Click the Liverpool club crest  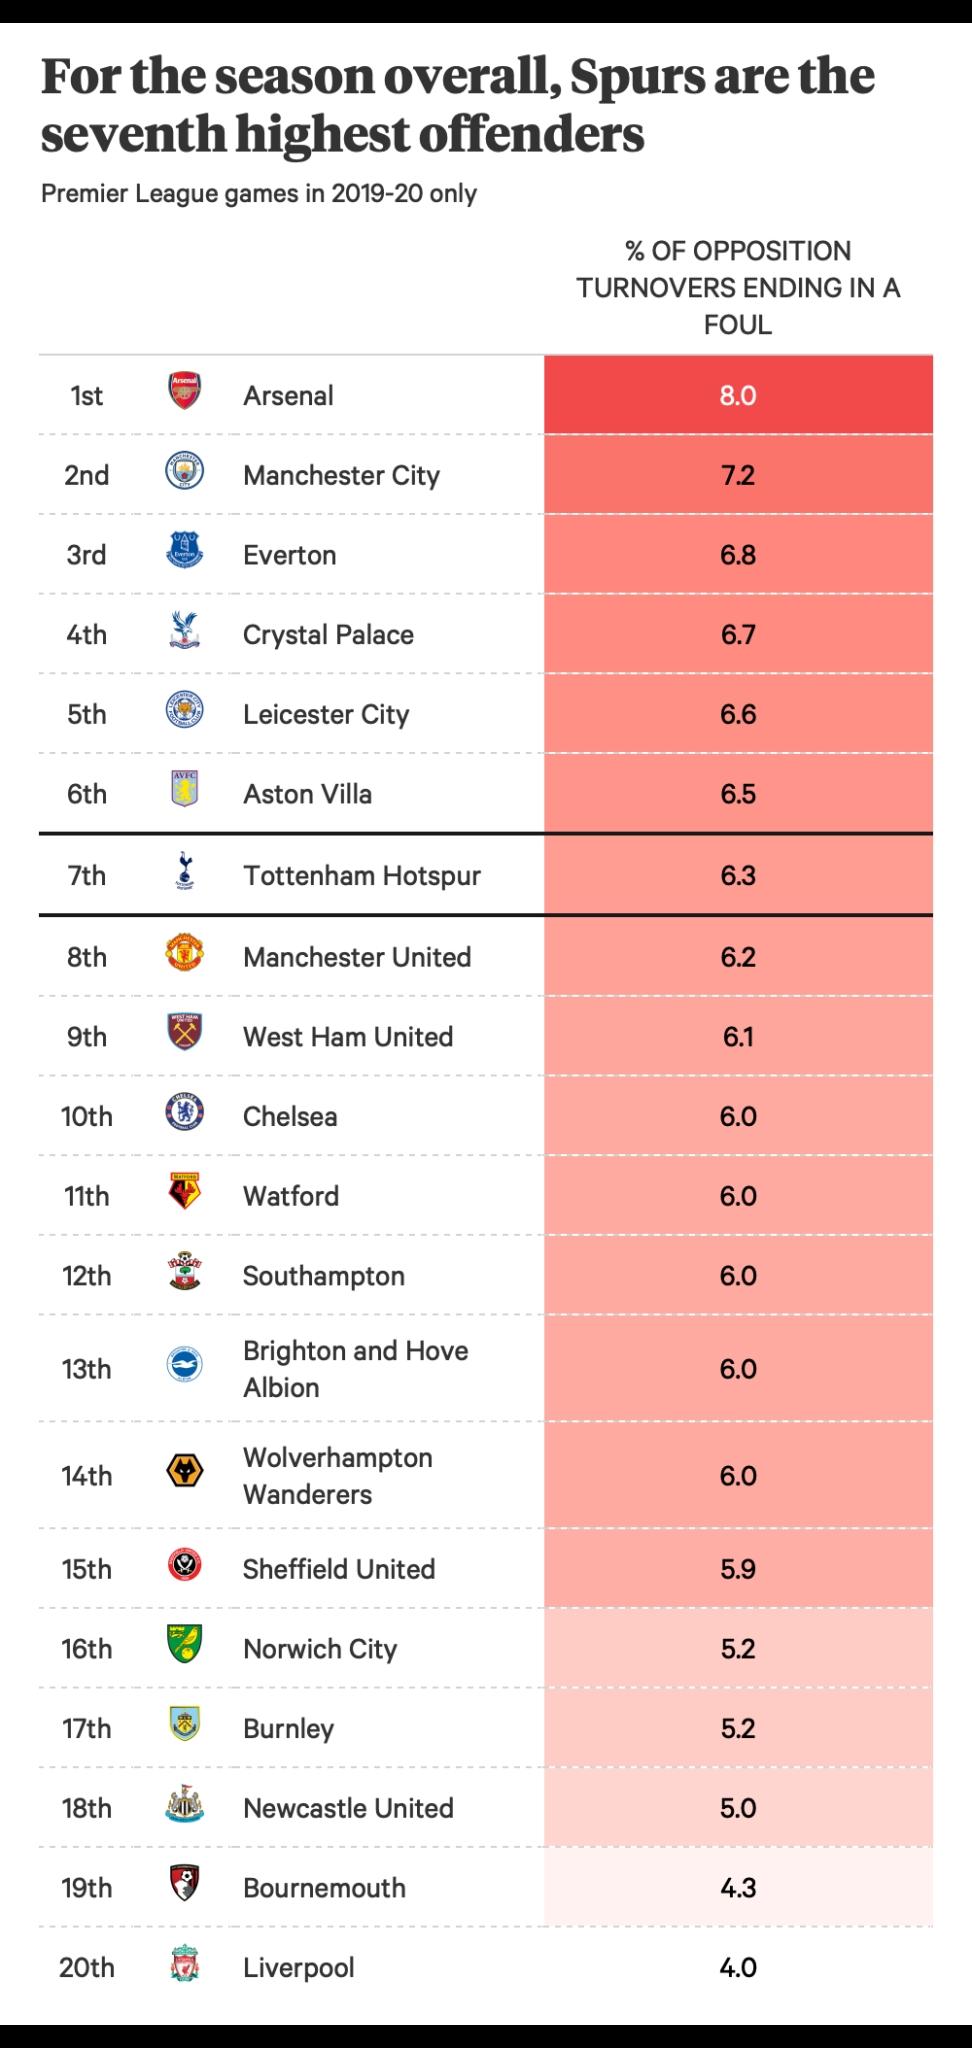tap(185, 1964)
